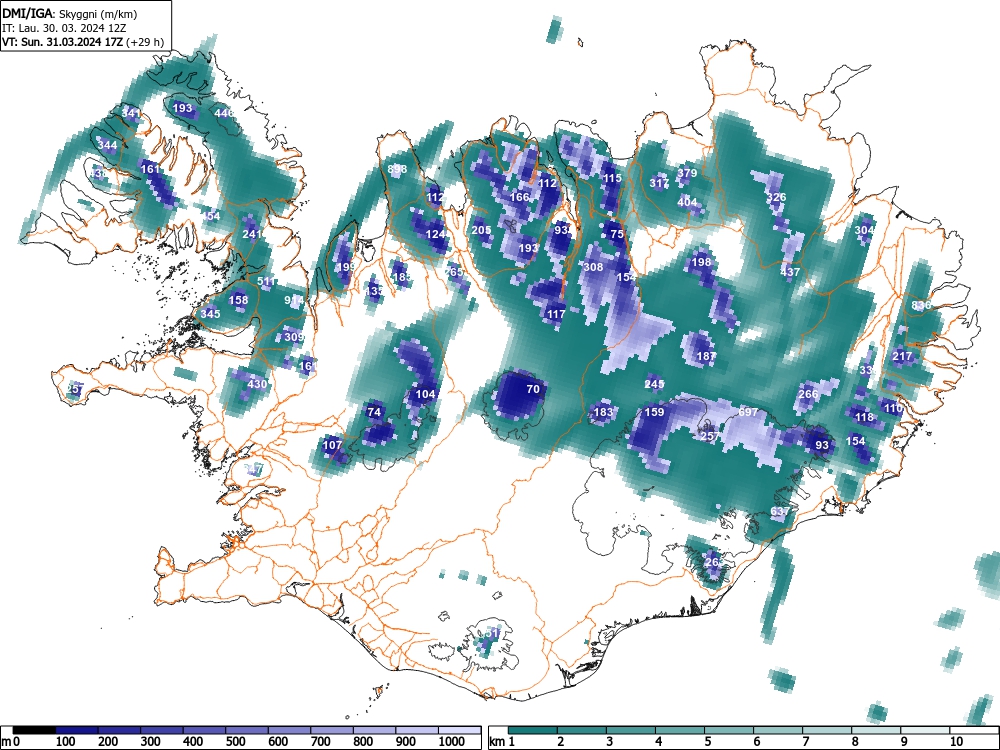Screen dimensions: 1000x750
Task: Click the "1000" label on the metre legend
Action: 452,742
